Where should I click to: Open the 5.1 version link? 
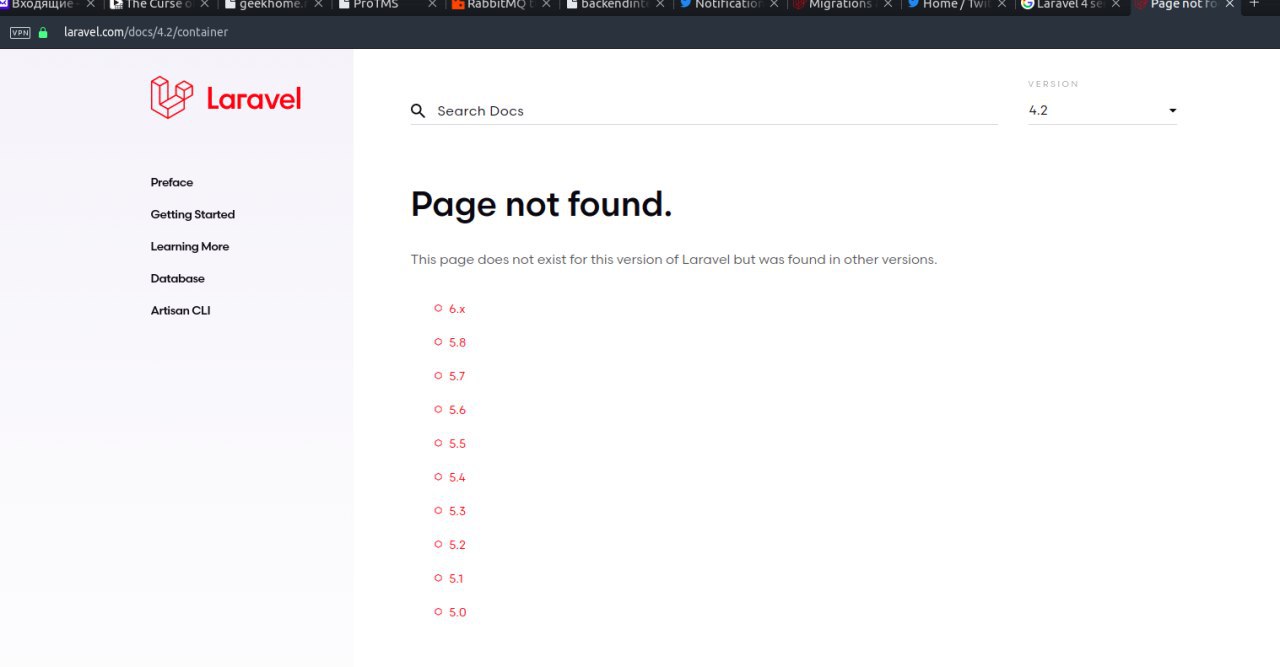[456, 578]
